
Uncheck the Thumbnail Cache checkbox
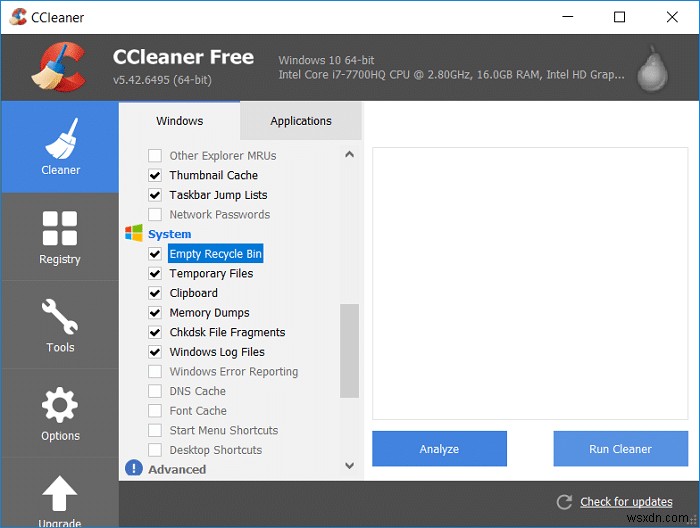tap(155, 175)
